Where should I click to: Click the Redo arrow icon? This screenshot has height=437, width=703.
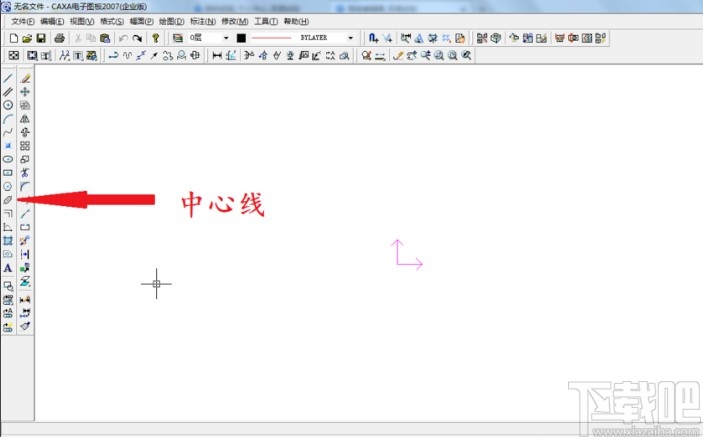click(x=137, y=38)
